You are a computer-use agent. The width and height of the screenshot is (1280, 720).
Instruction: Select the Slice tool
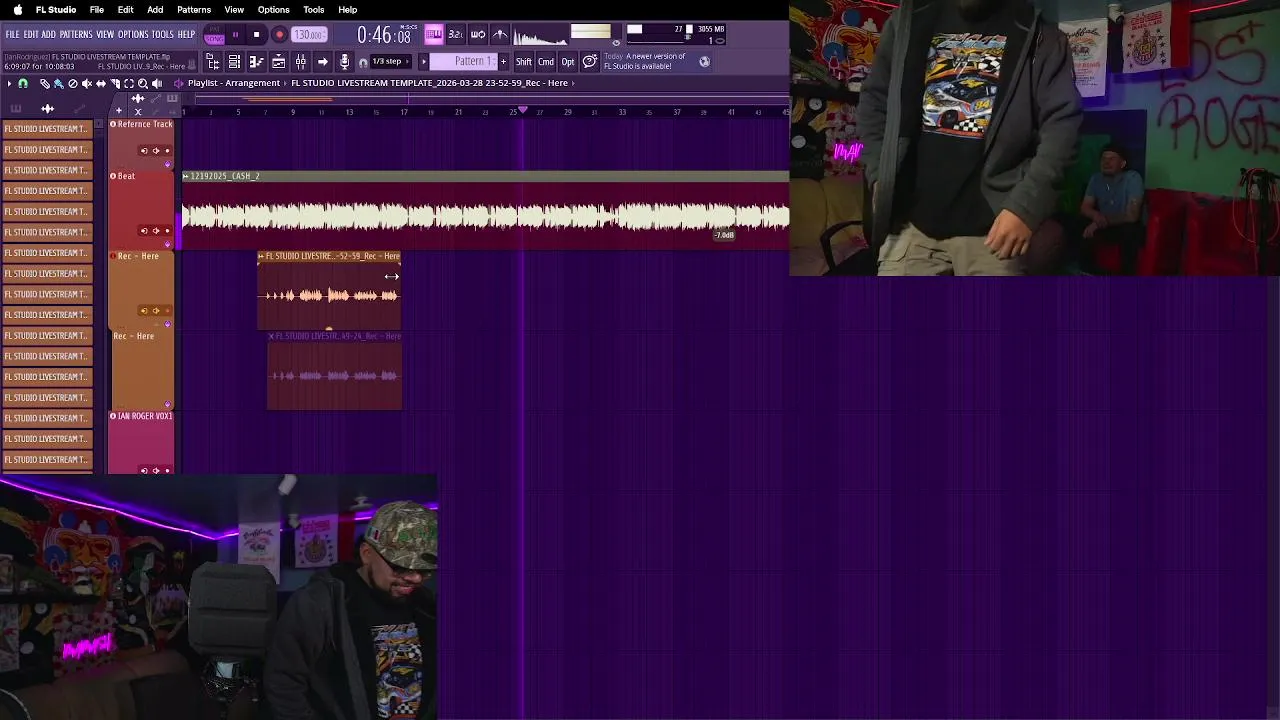tap(115, 83)
